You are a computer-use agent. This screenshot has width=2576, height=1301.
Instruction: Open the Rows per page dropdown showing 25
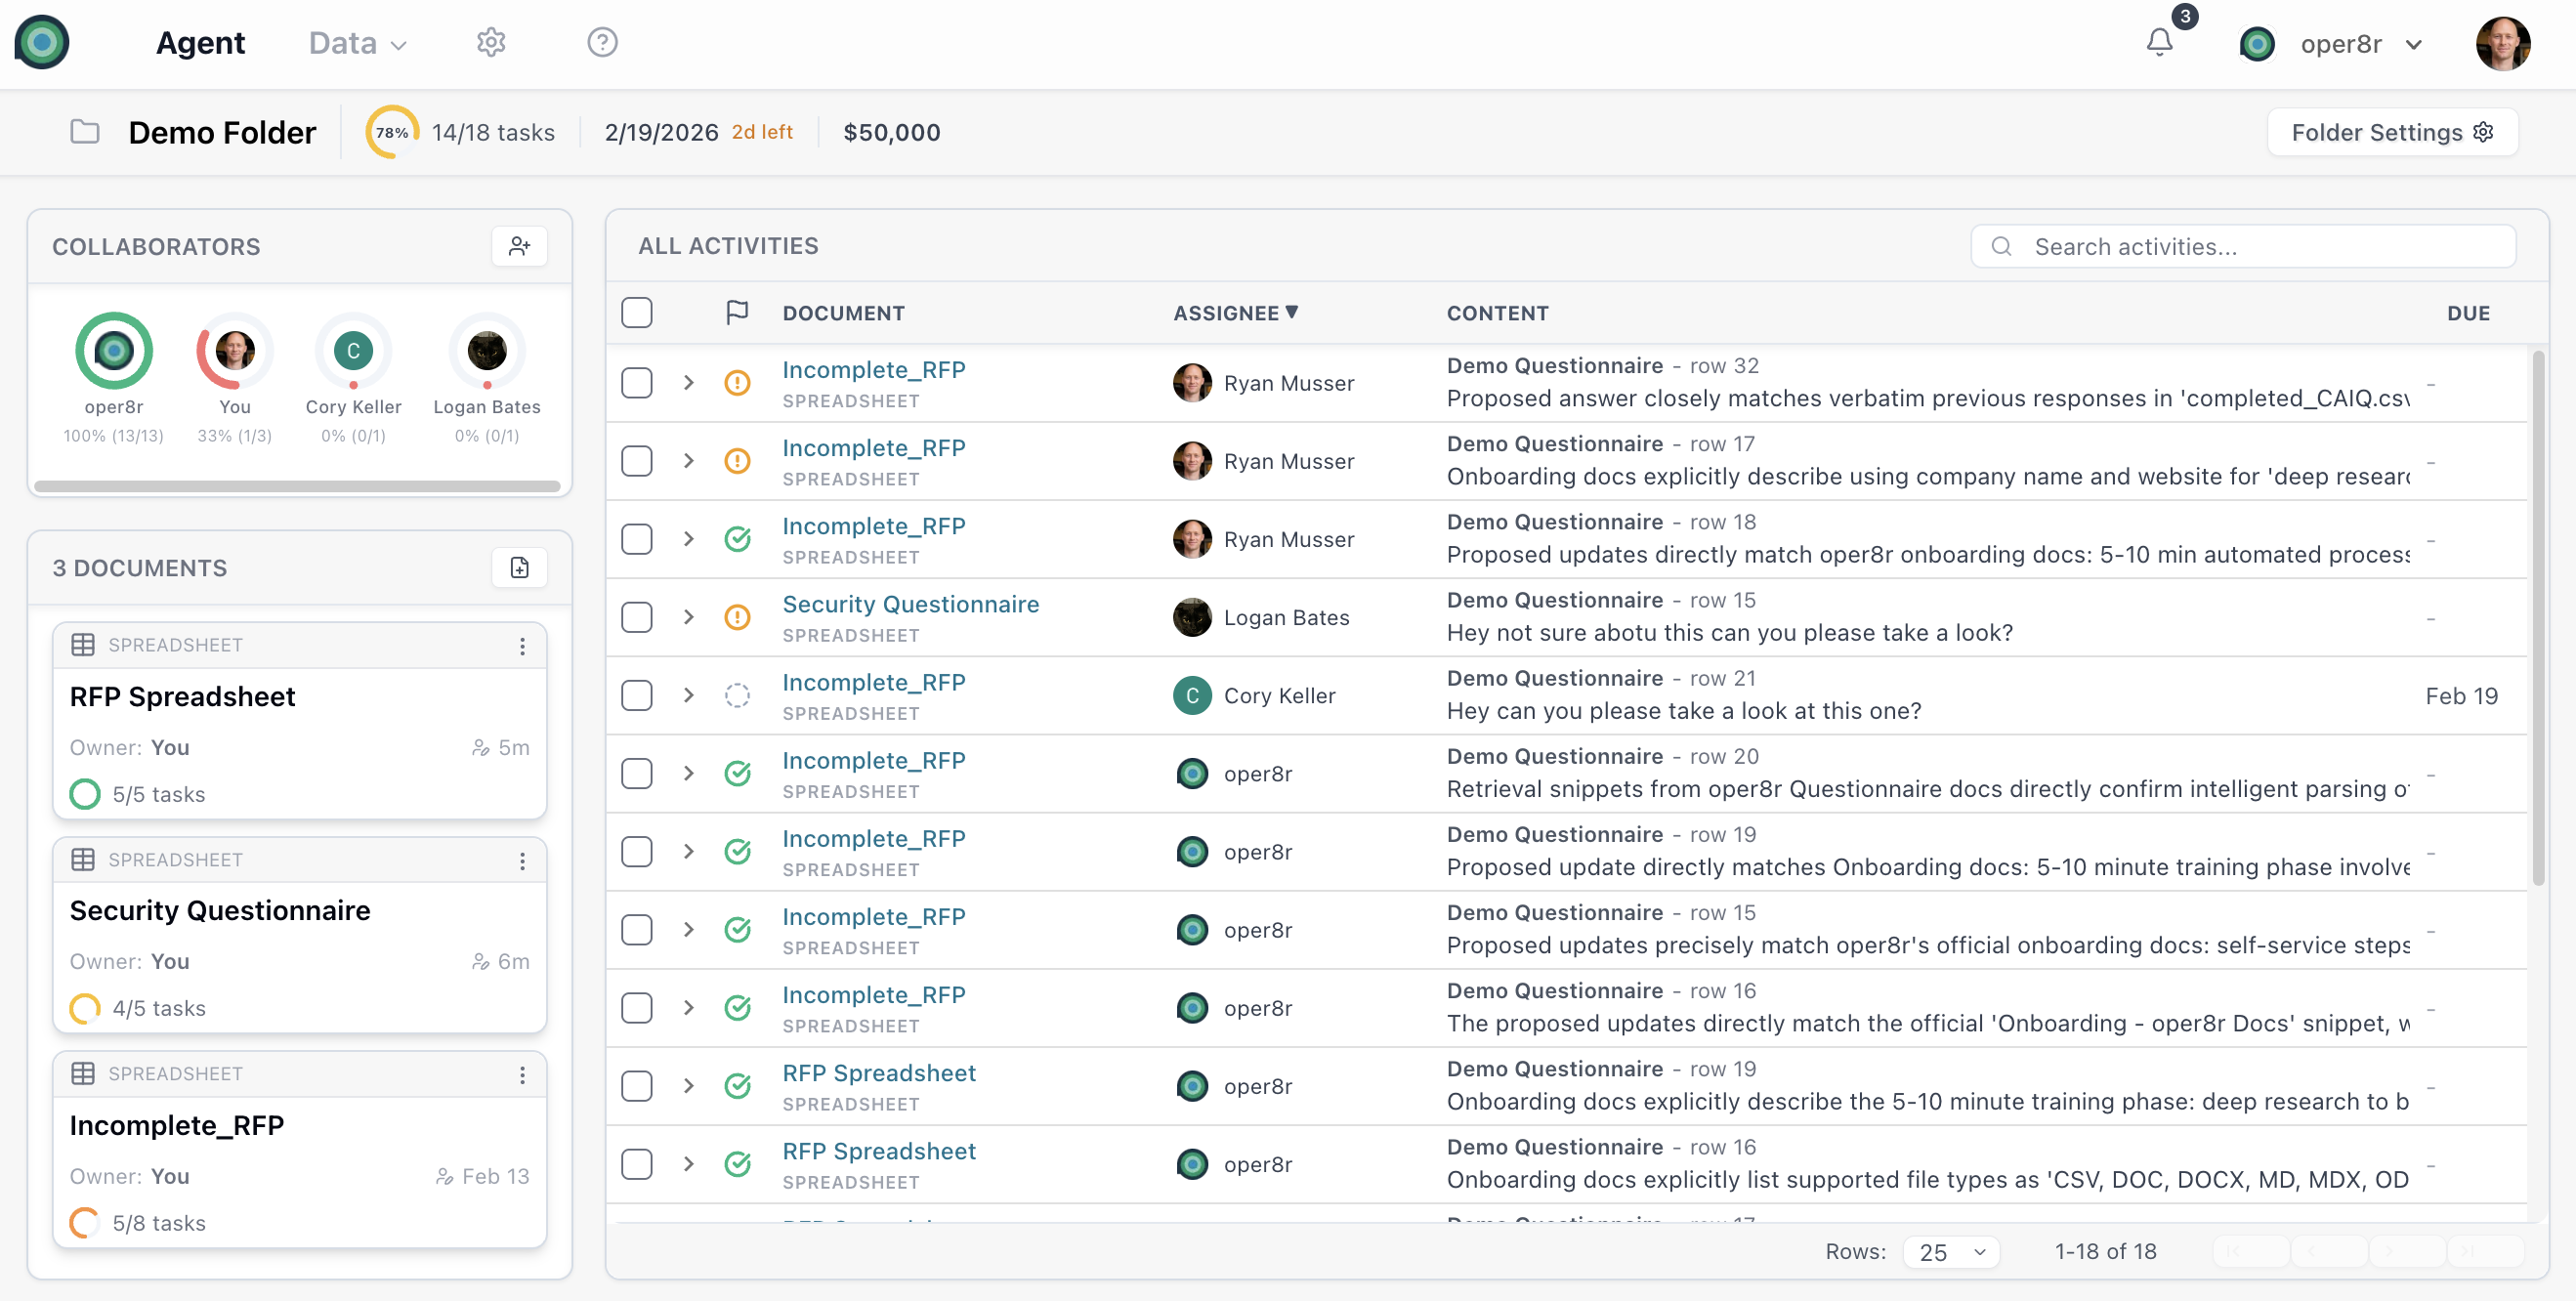tap(1951, 1251)
